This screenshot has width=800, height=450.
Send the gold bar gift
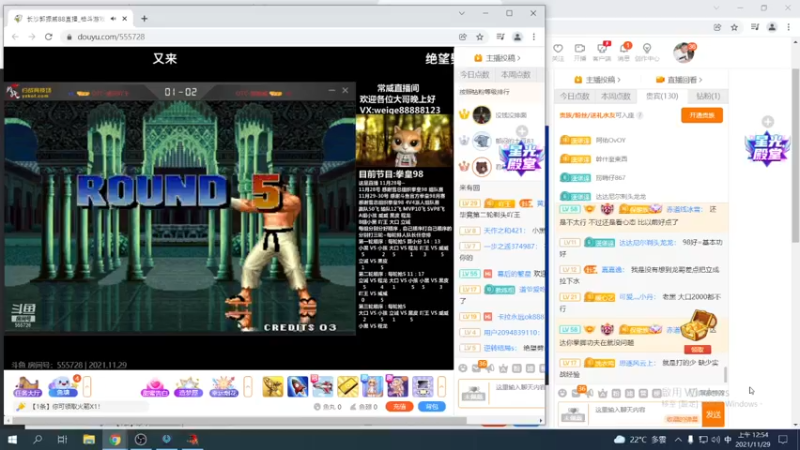(x=347, y=387)
